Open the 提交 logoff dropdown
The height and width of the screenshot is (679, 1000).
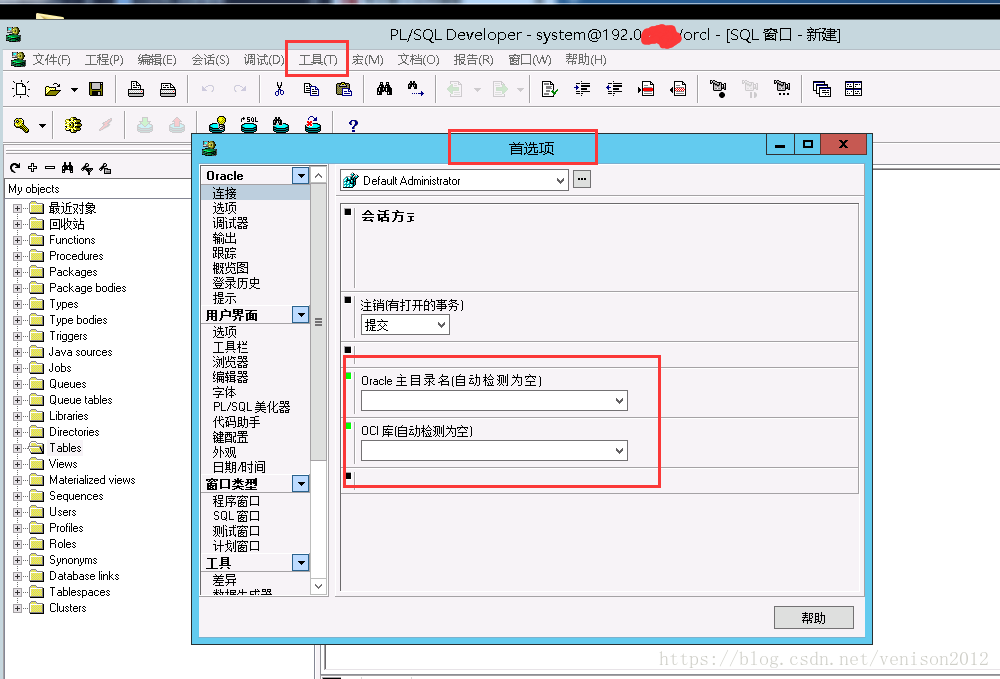point(441,325)
